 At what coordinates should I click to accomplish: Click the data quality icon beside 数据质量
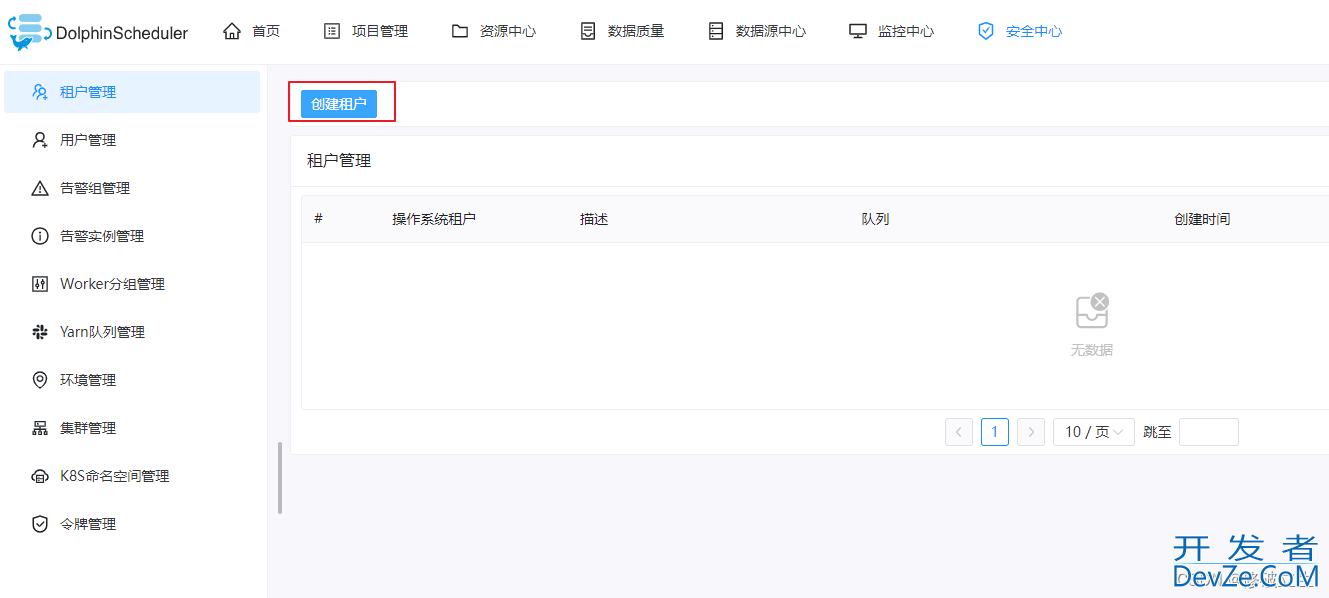[588, 31]
